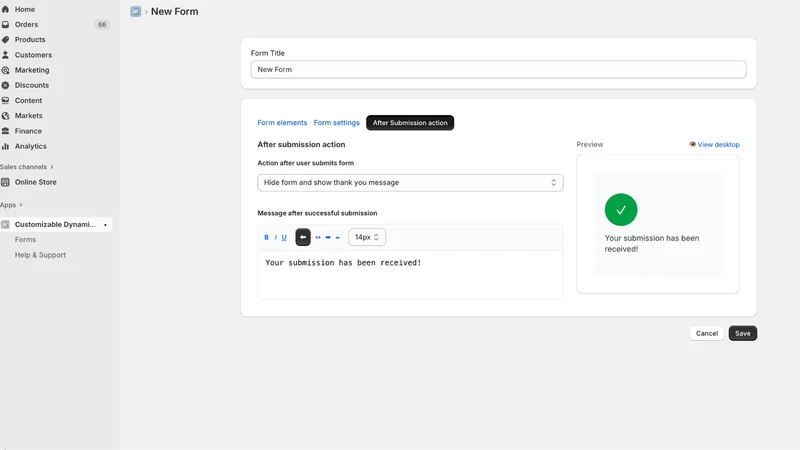Screen dimensions: 800x450
Task: Click the View desktop link
Action: (714, 144)
